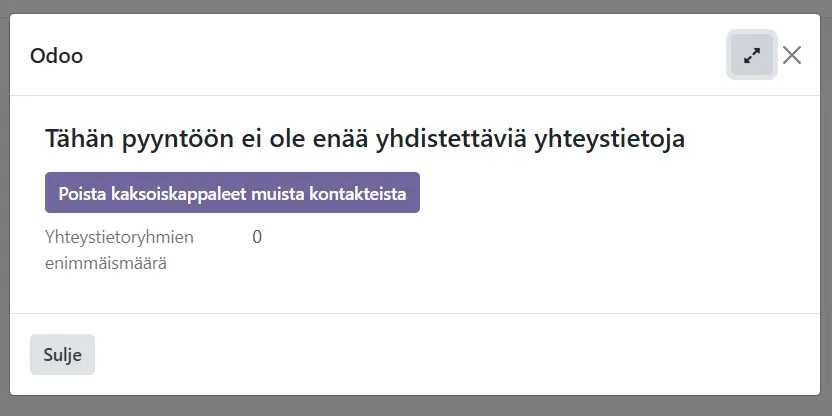The image size is (832, 416).
Task: Select the Yhteystietoryhmien enimmäismäärä label
Action: coord(119,250)
